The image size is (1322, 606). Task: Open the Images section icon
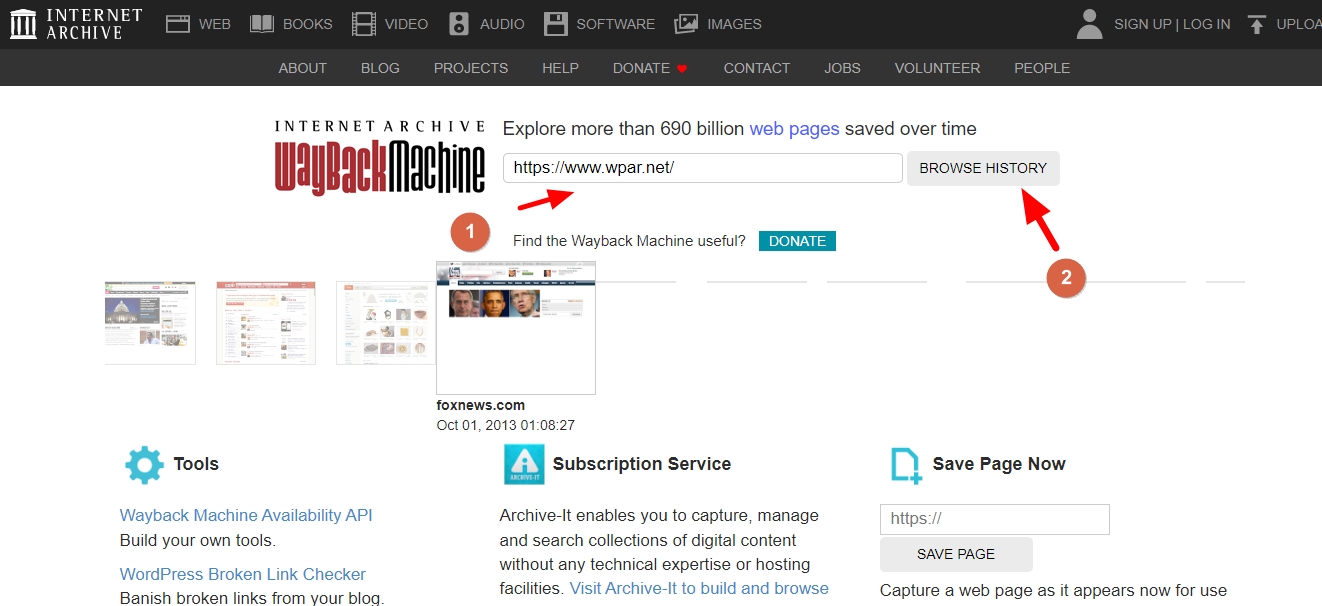(686, 24)
